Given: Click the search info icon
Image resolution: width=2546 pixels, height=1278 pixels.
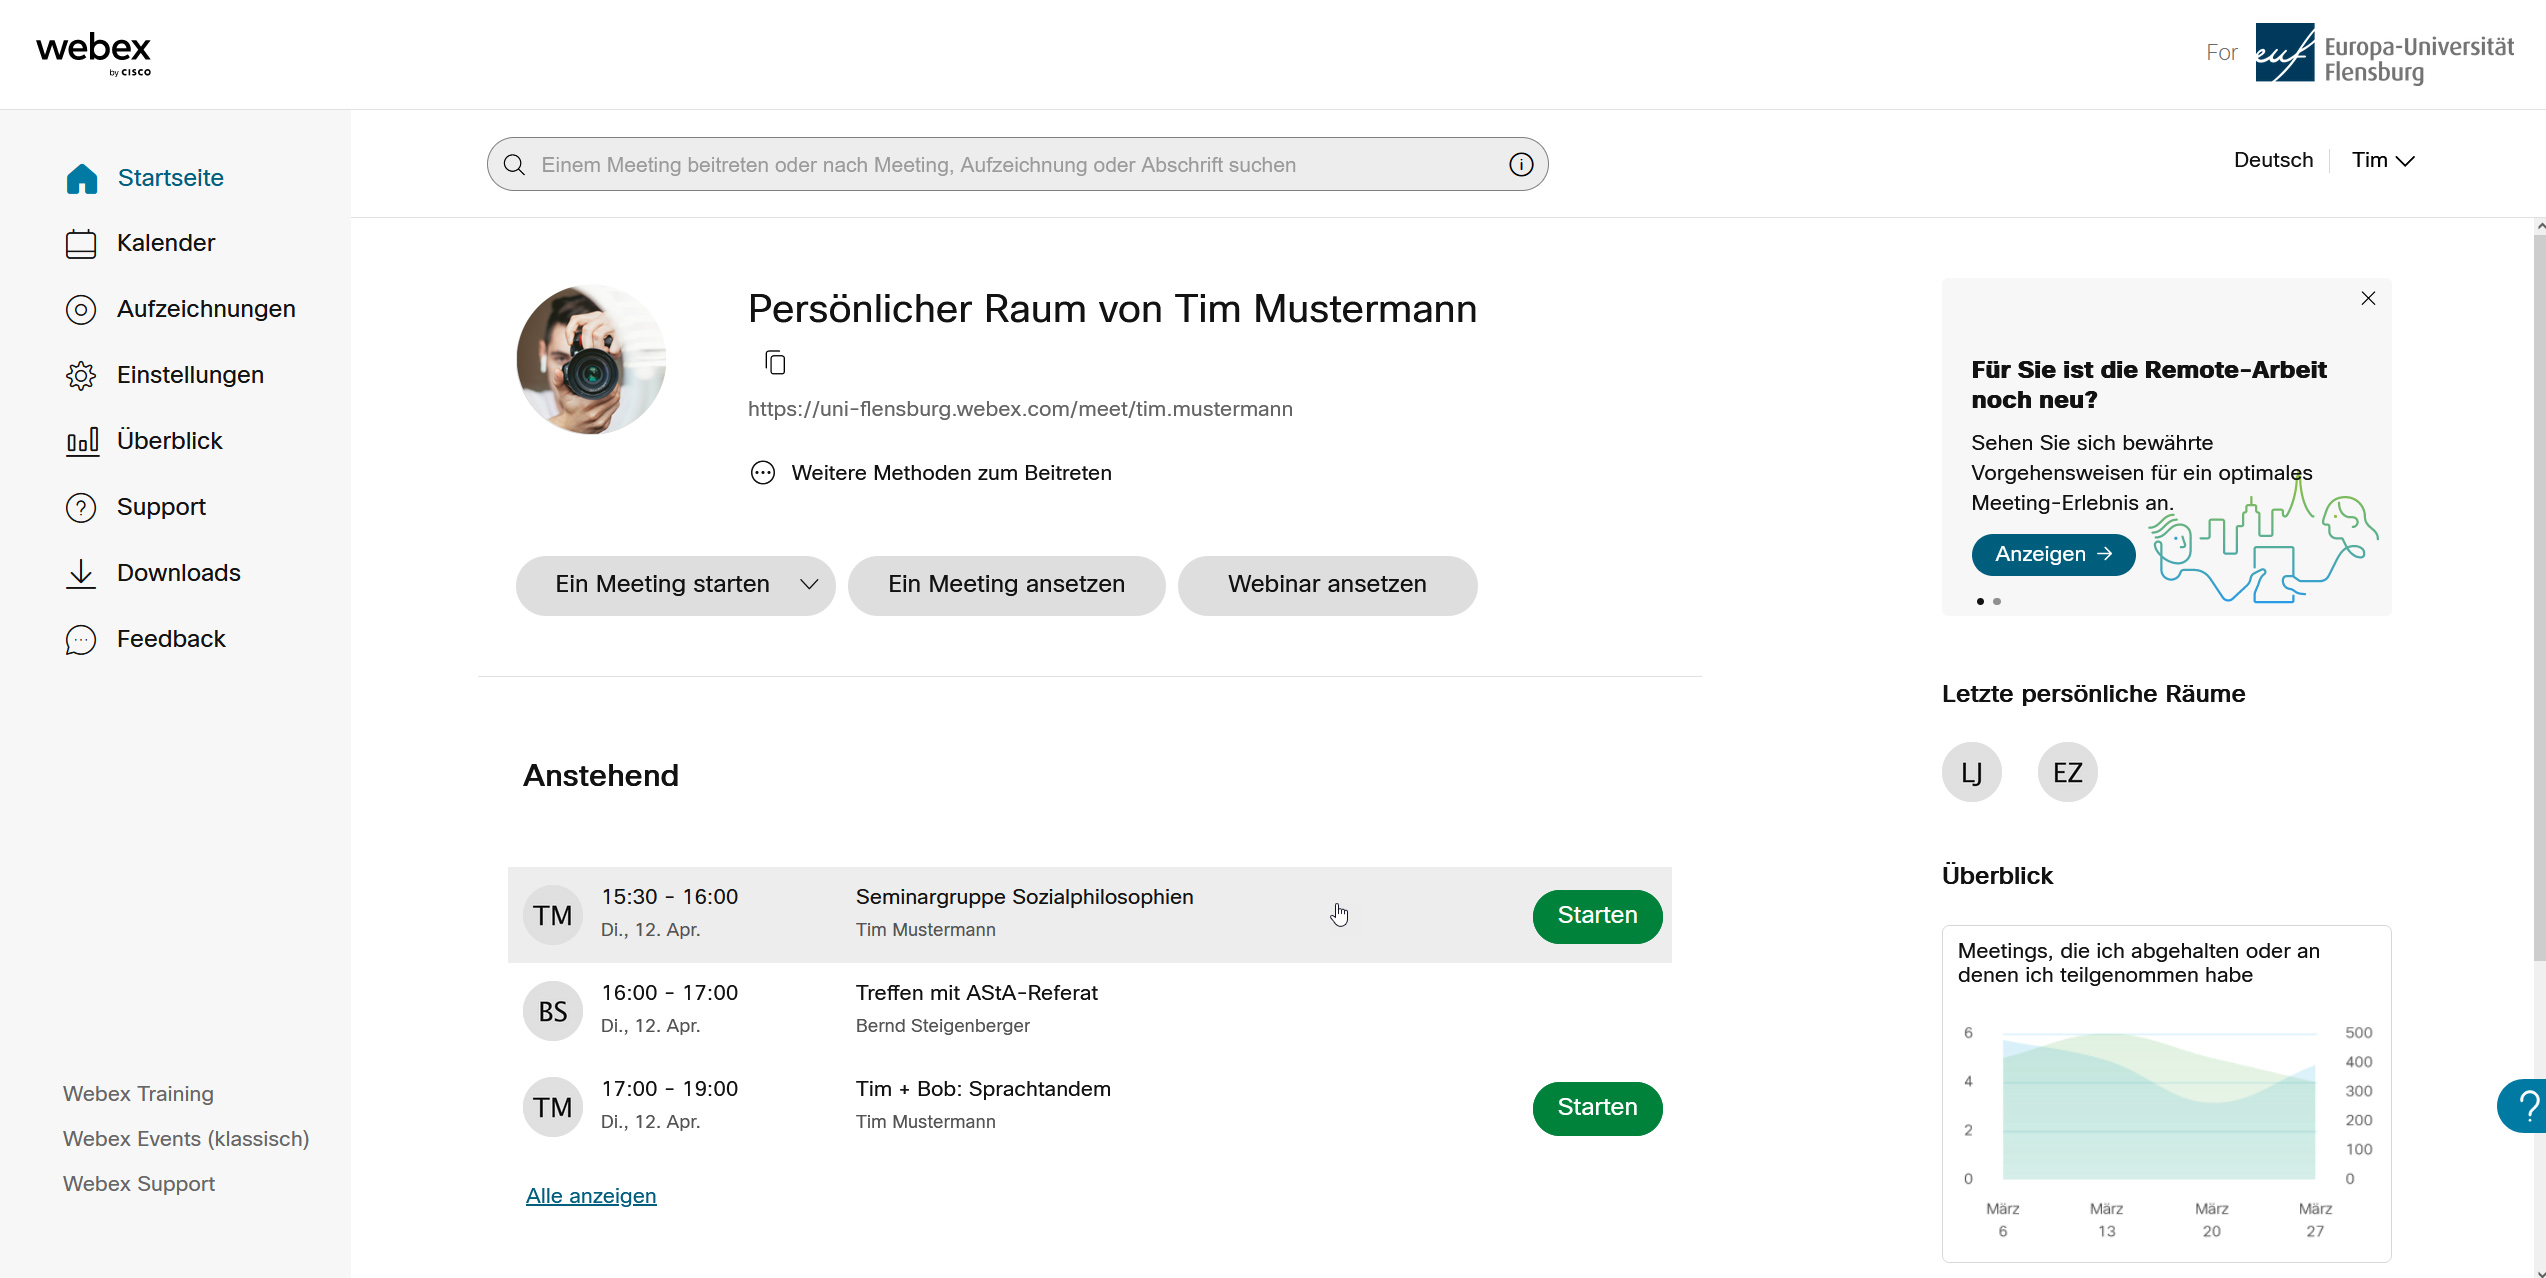Looking at the screenshot, I should coord(1520,165).
